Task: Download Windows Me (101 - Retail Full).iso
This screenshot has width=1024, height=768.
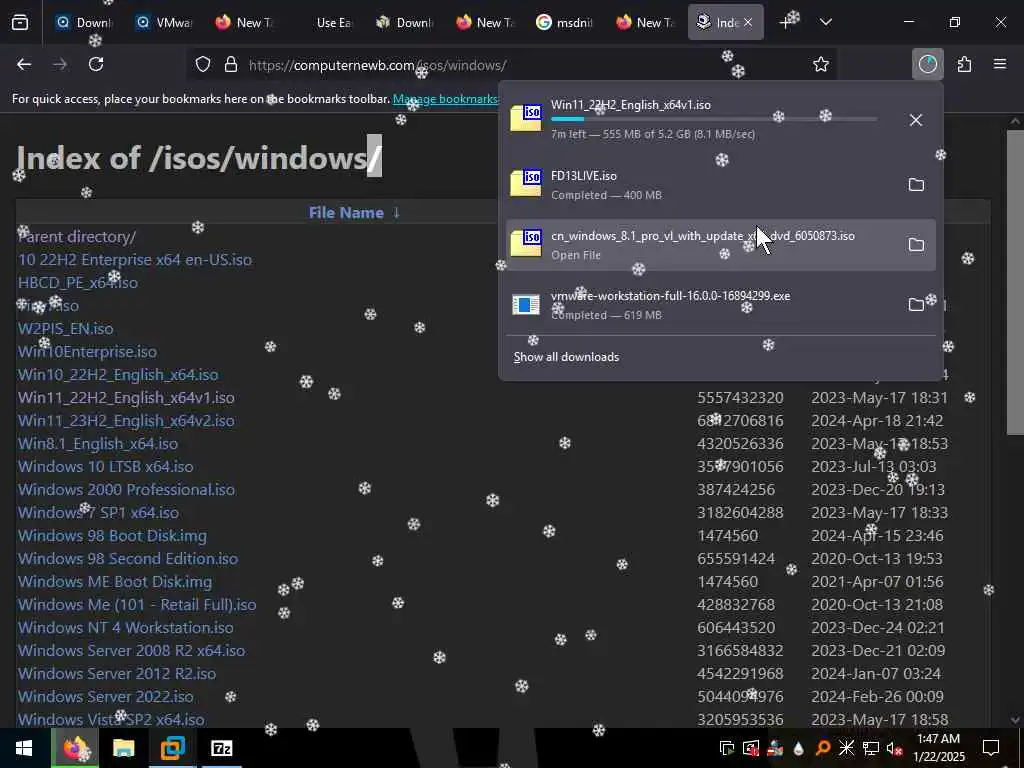Action: [136, 604]
